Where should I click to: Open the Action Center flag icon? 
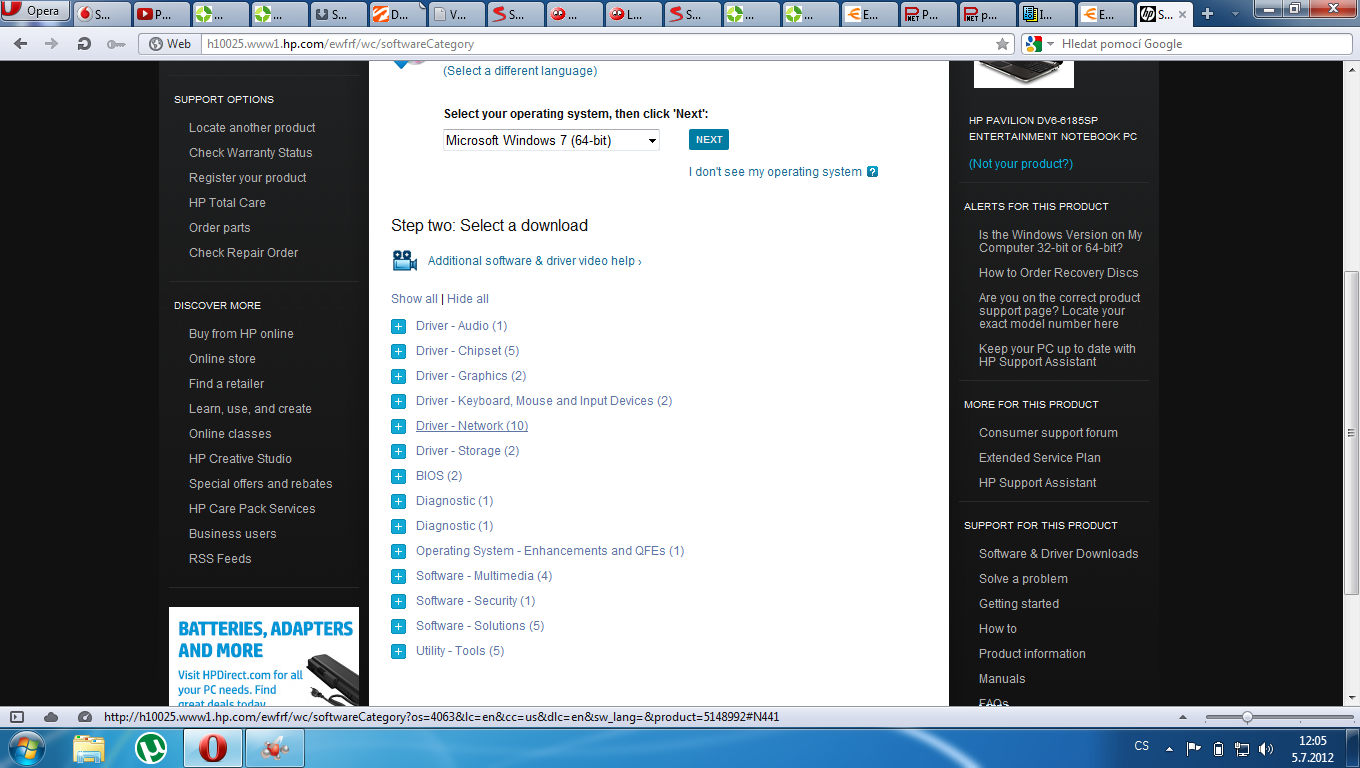tap(1194, 748)
